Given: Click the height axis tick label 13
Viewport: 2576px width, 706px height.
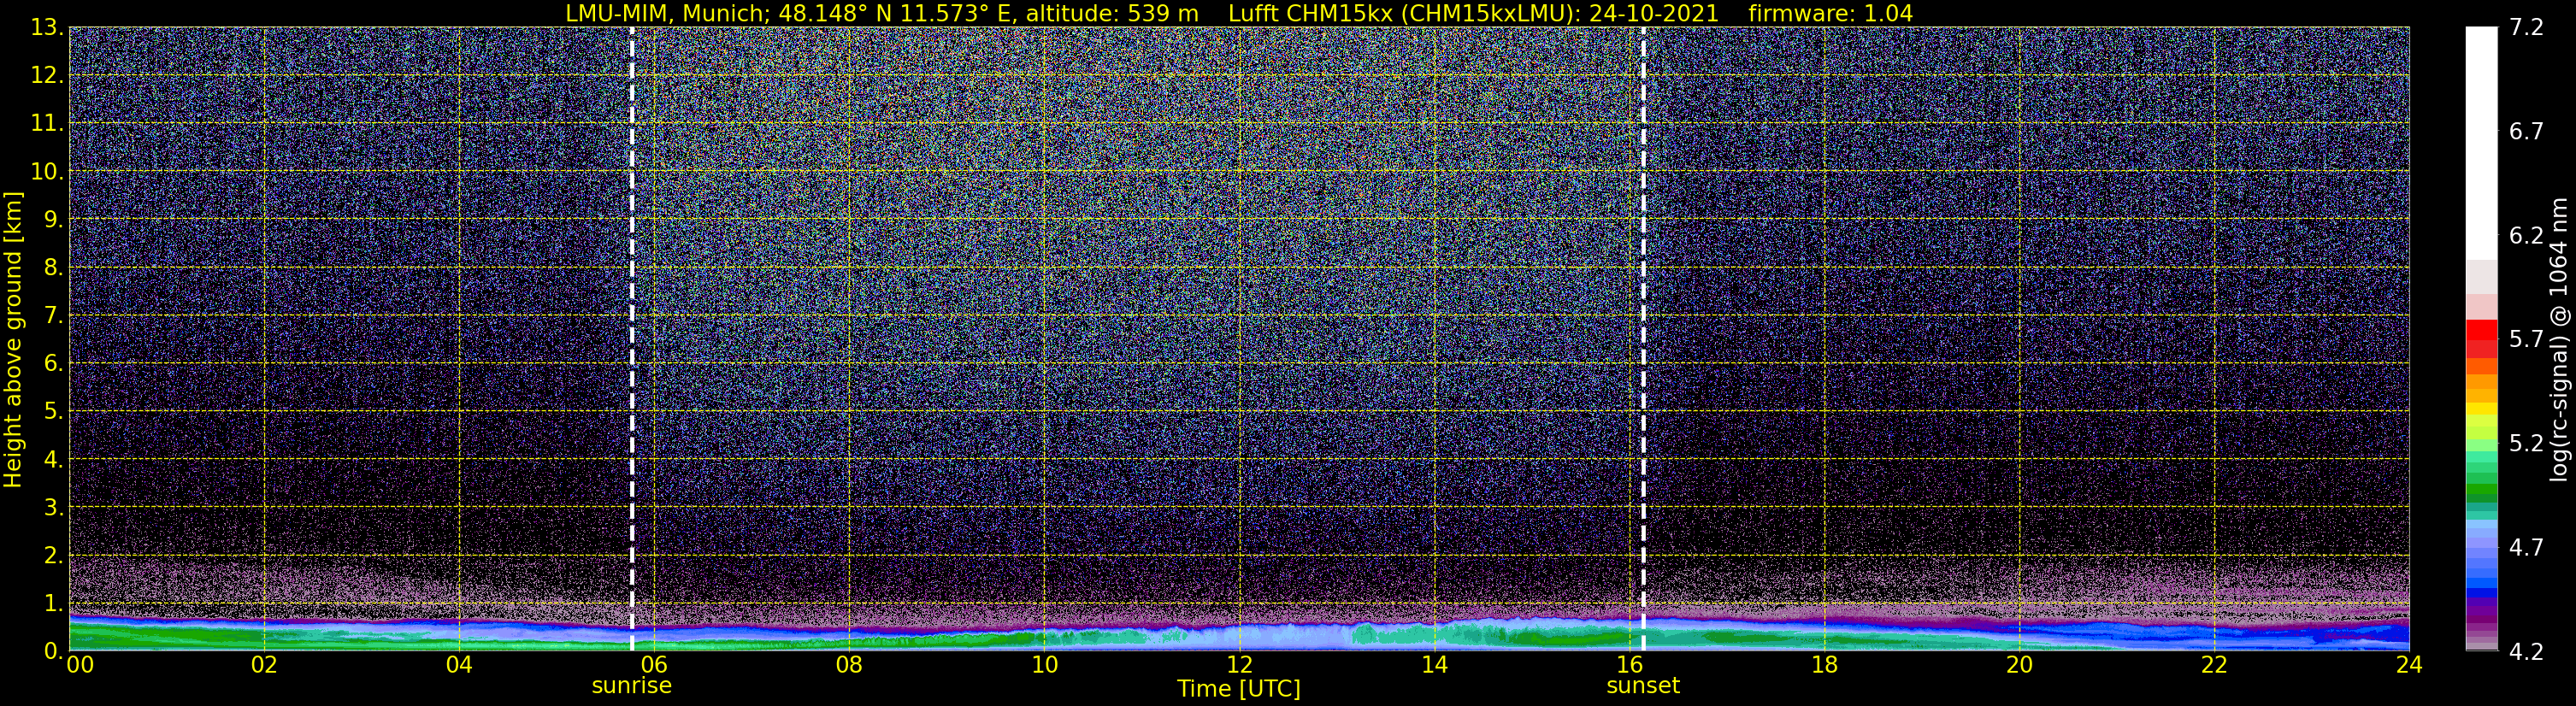Looking at the screenshot, I should pos(46,28).
